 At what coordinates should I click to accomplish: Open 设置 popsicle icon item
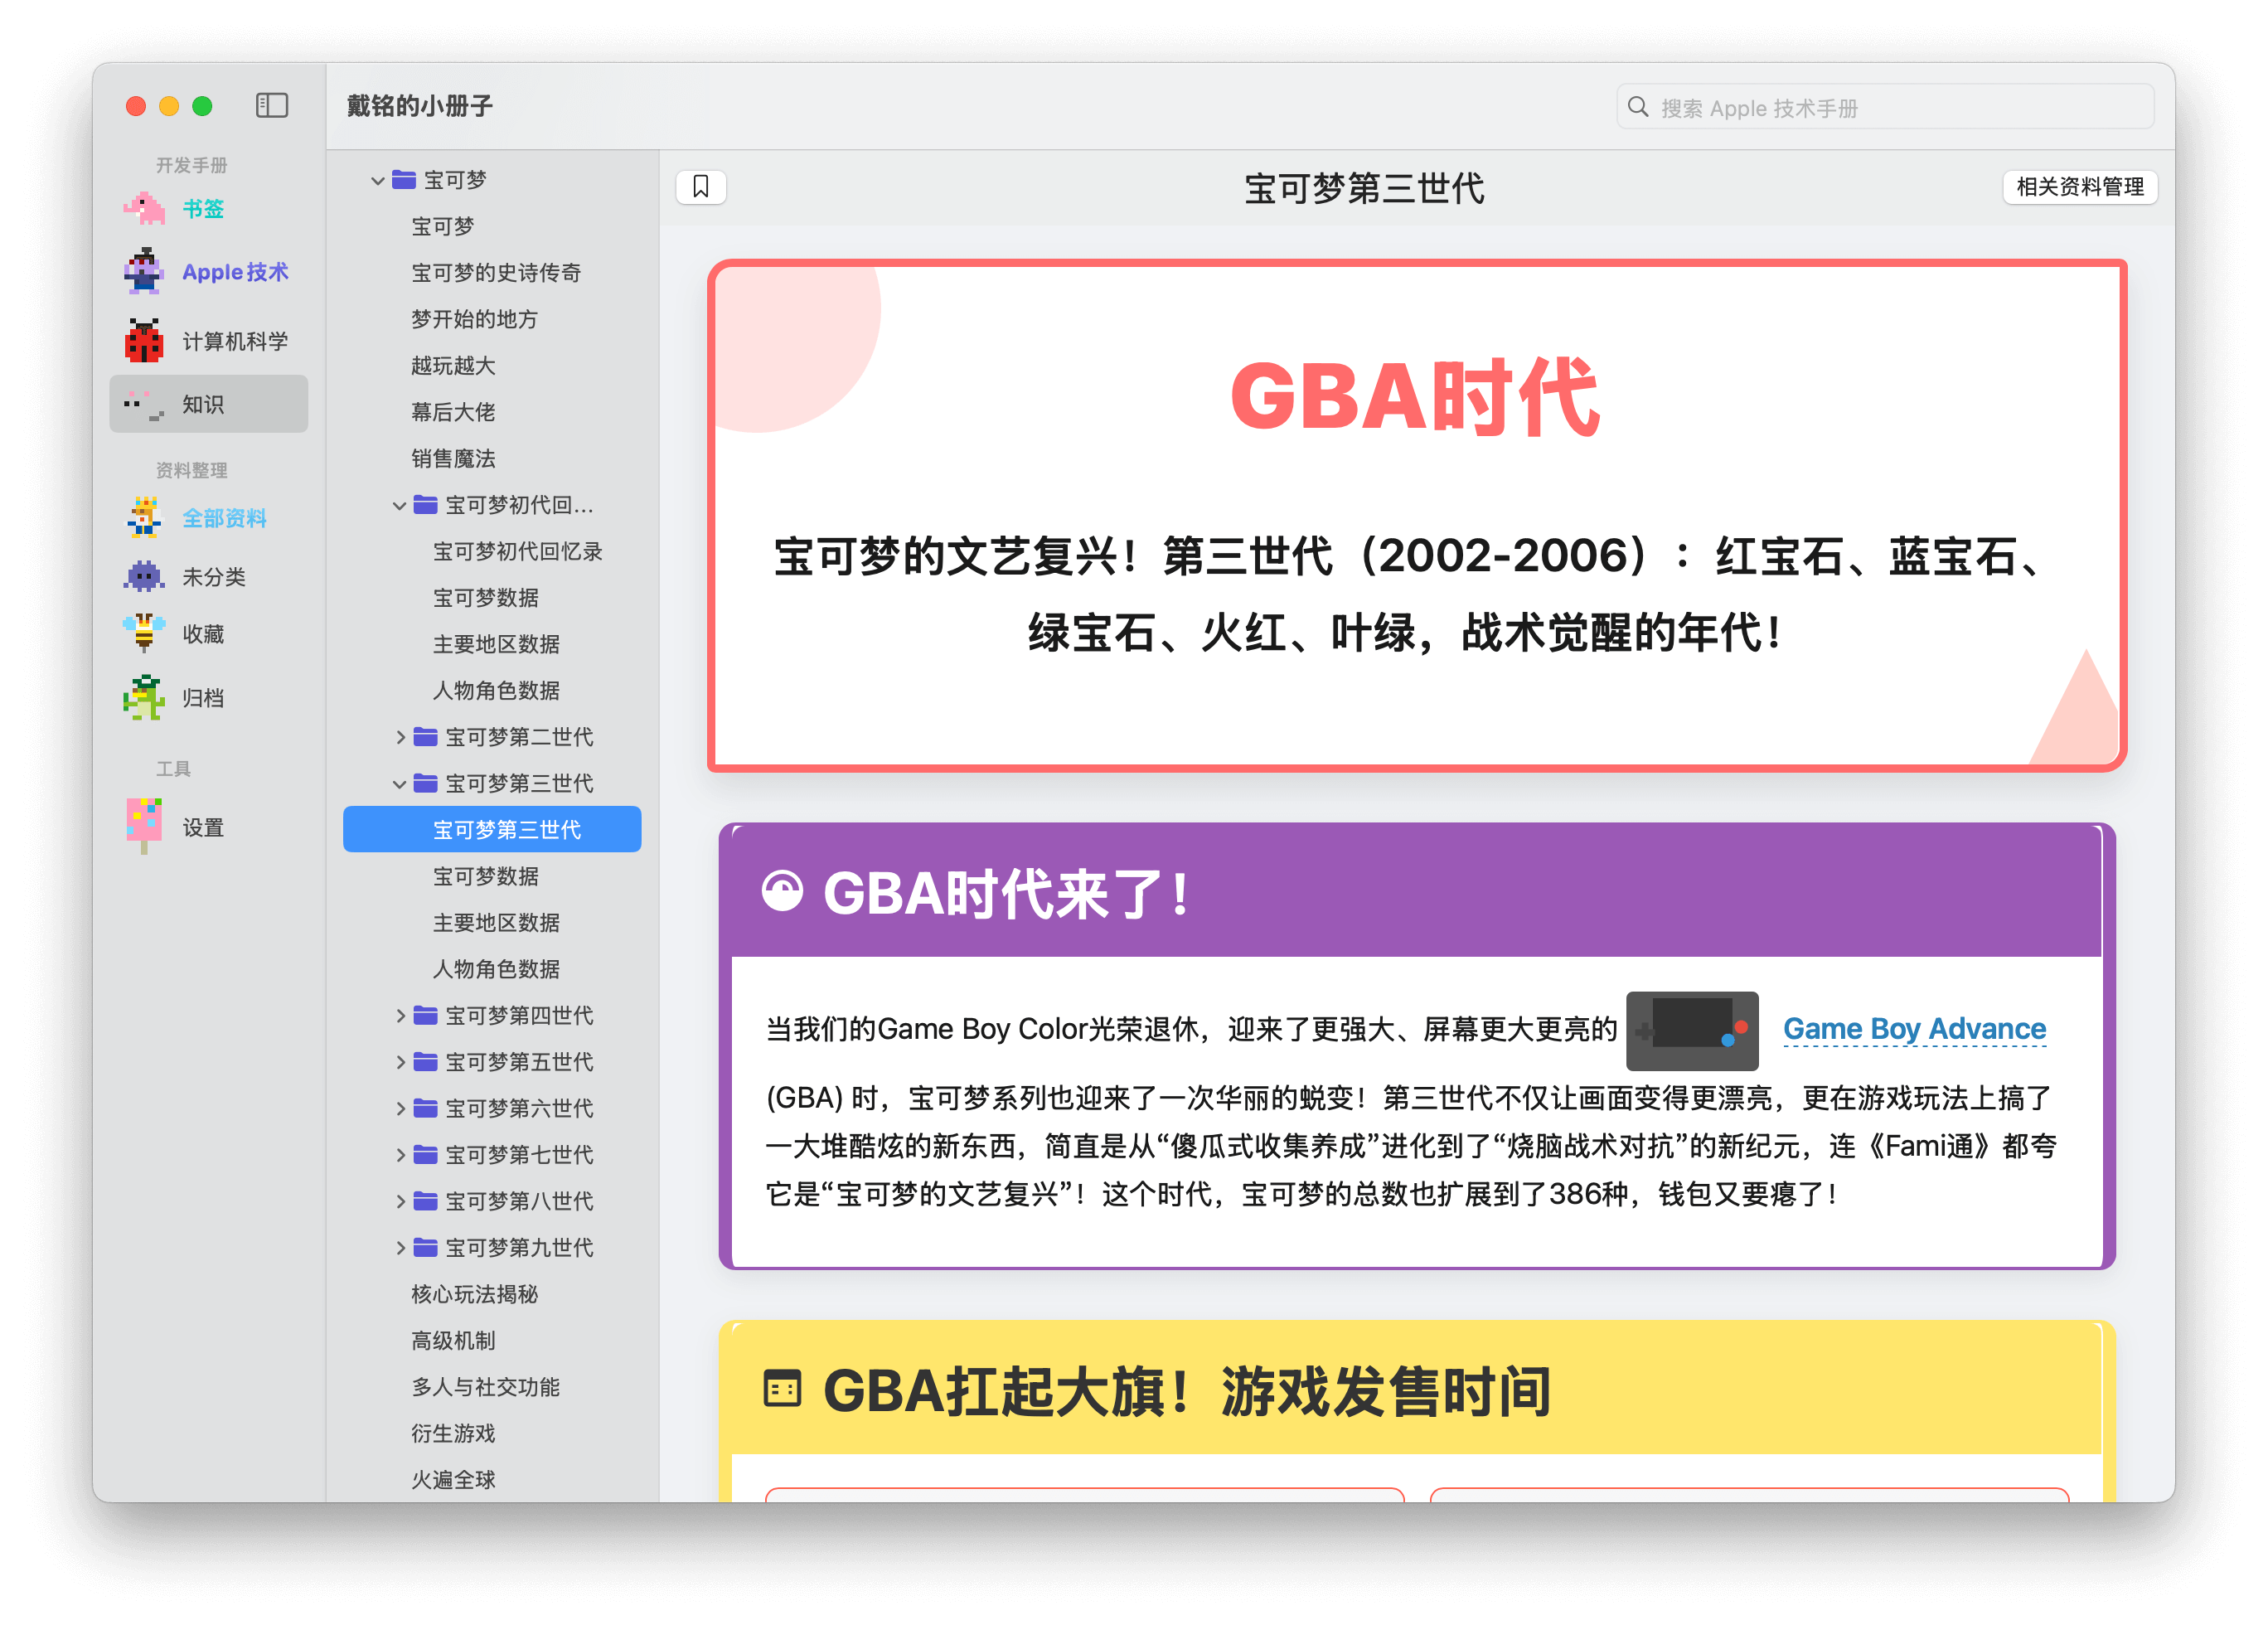pyautogui.click(x=144, y=826)
